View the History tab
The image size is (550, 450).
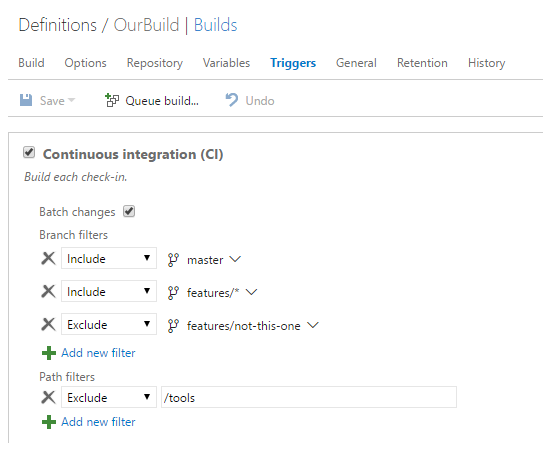coord(487,63)
